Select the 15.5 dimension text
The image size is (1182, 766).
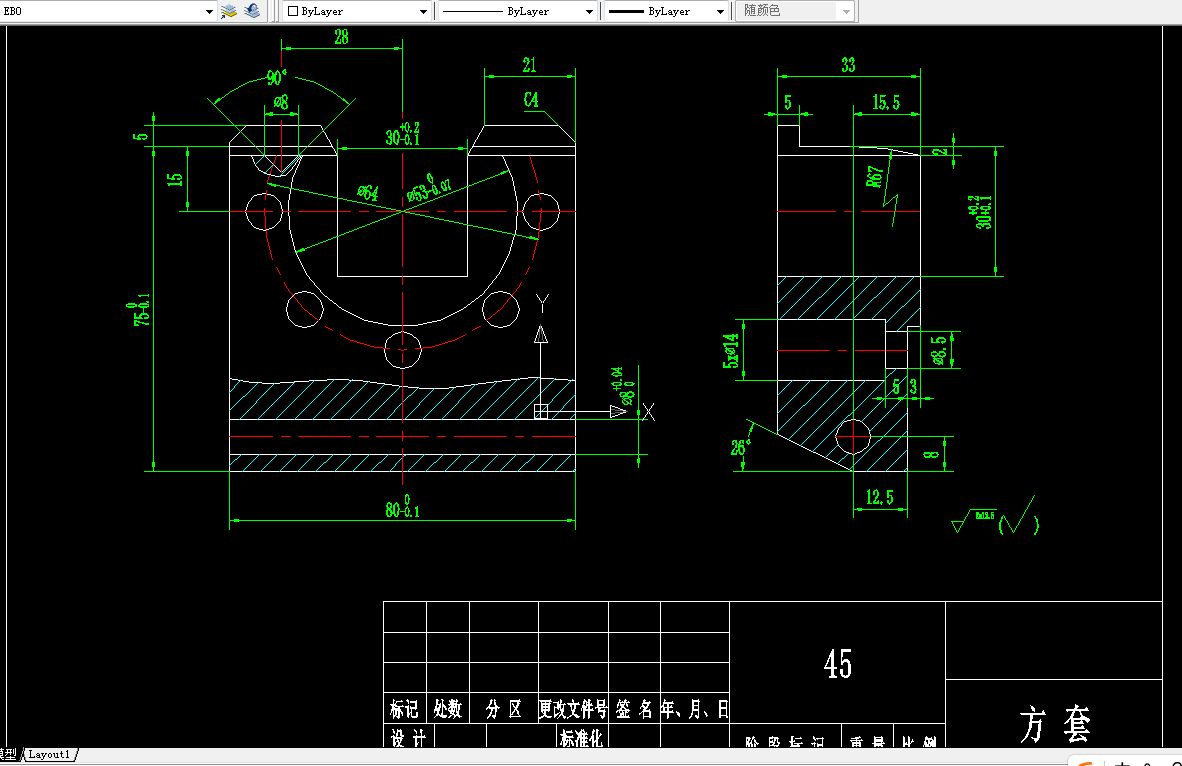coord(886,103)
